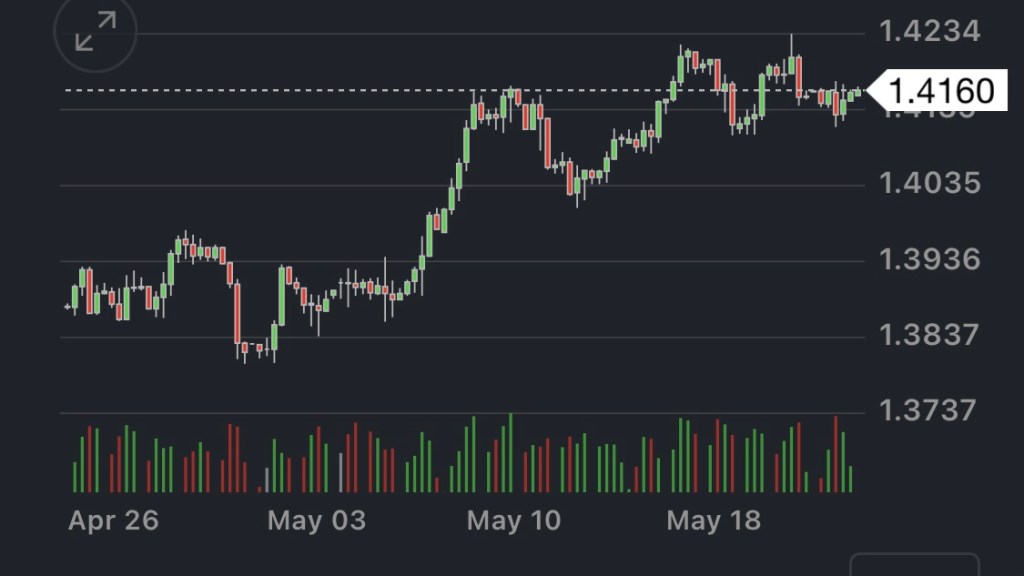This screenshot has height=576, width=1024.
Task: Click the last green candle on the chart
Action: [x=857, y=93]
